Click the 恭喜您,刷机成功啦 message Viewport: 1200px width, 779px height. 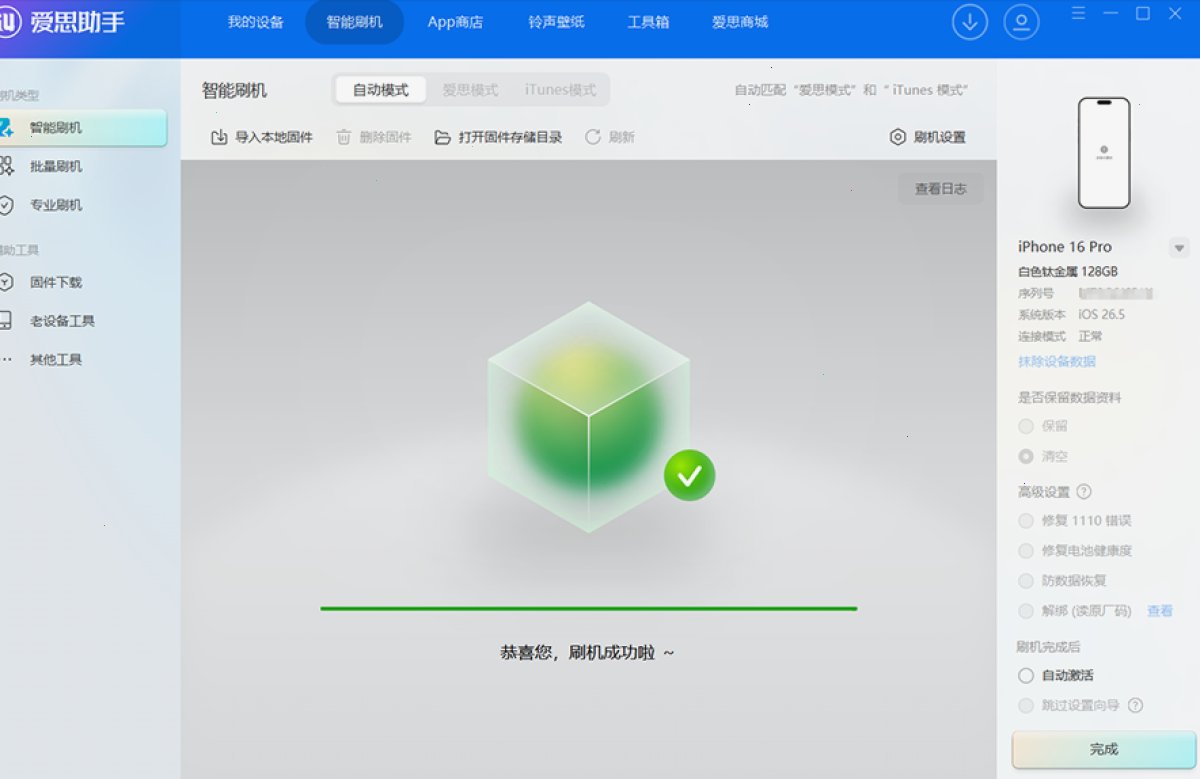click(587, 652)
